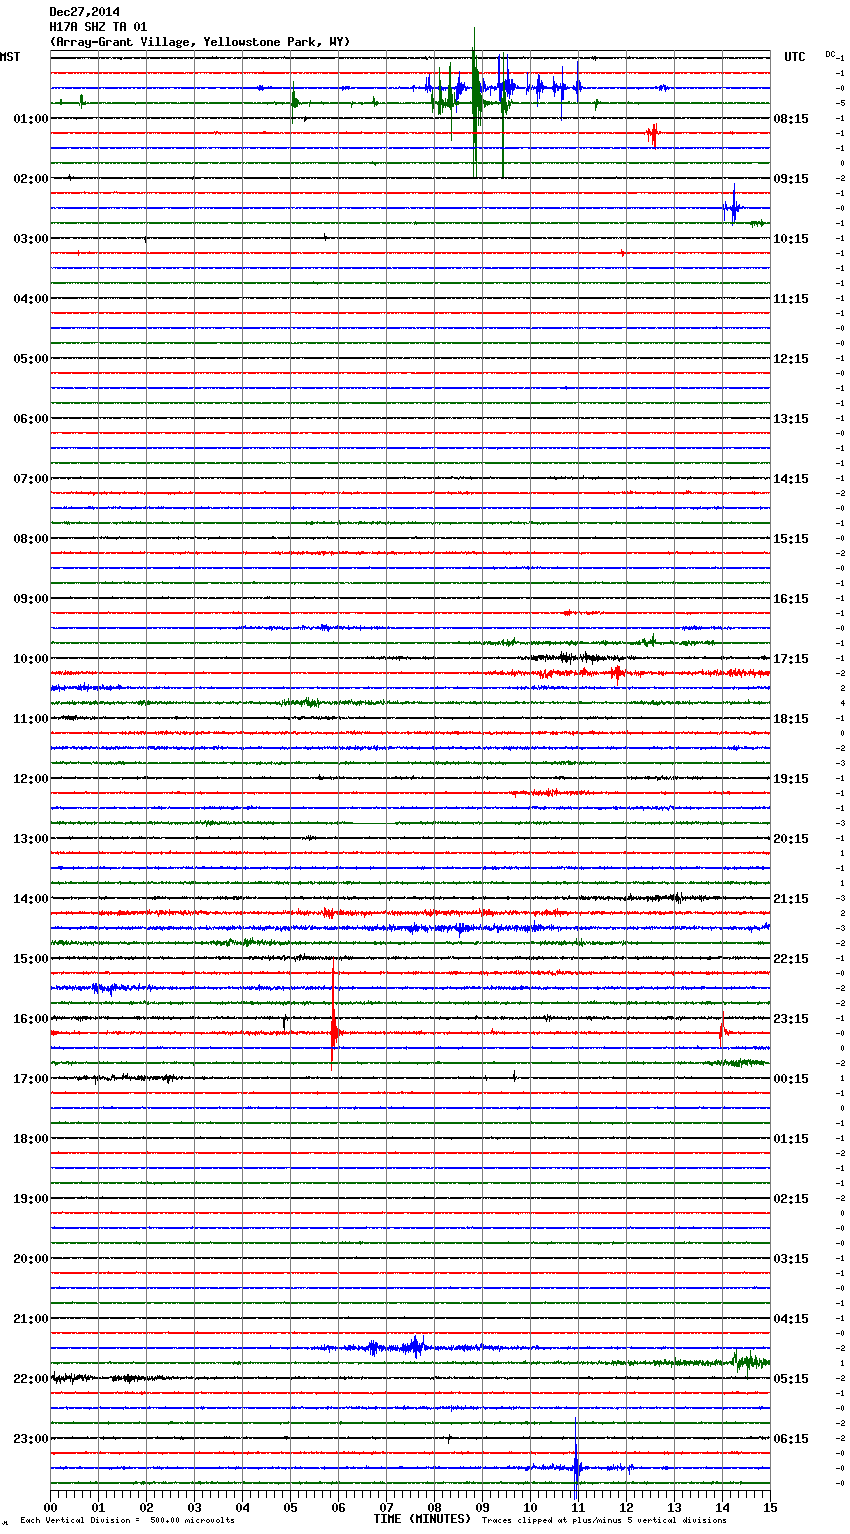Select the 05:00 MST hour label

pyautogui.click(x=31, y=359)
